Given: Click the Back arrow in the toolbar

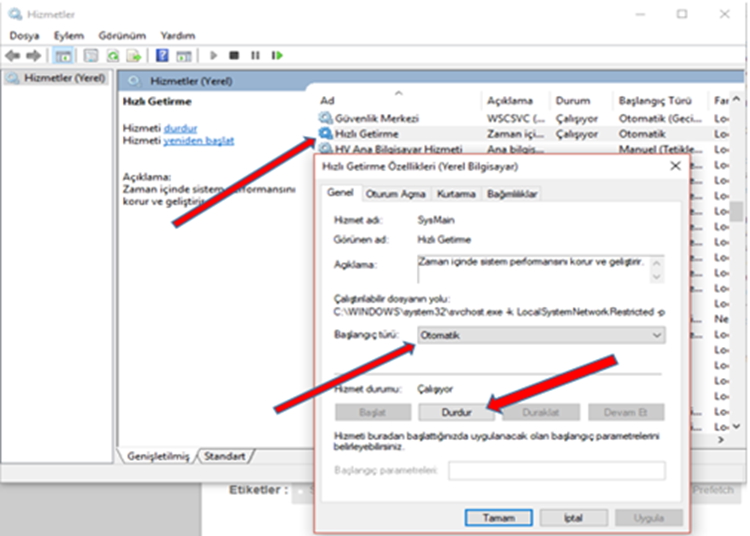Looking at the screenshot, I should (x=12, y=56).
